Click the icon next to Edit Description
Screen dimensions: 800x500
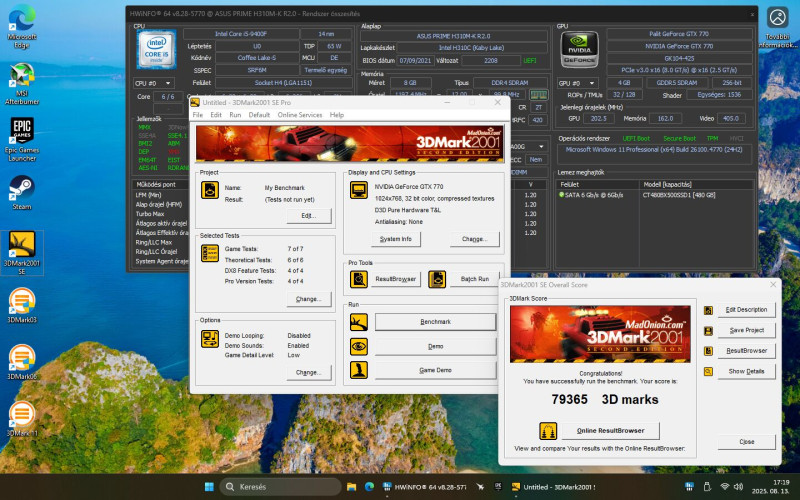click(x=708, y=310)
